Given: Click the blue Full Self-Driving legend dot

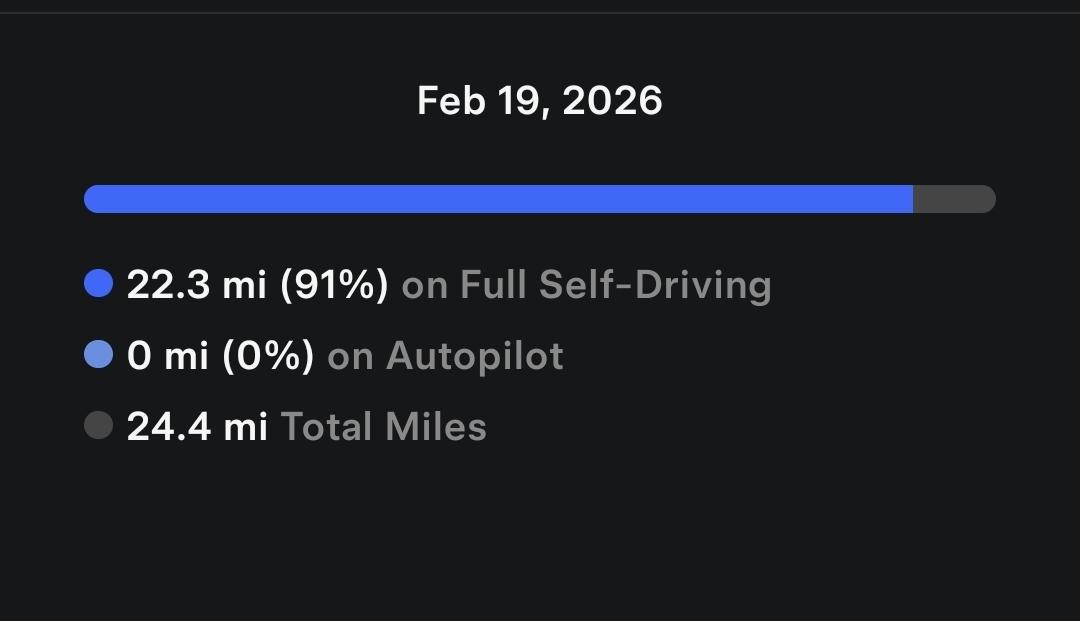Looking at the screenshot, I should coord(98,285).
